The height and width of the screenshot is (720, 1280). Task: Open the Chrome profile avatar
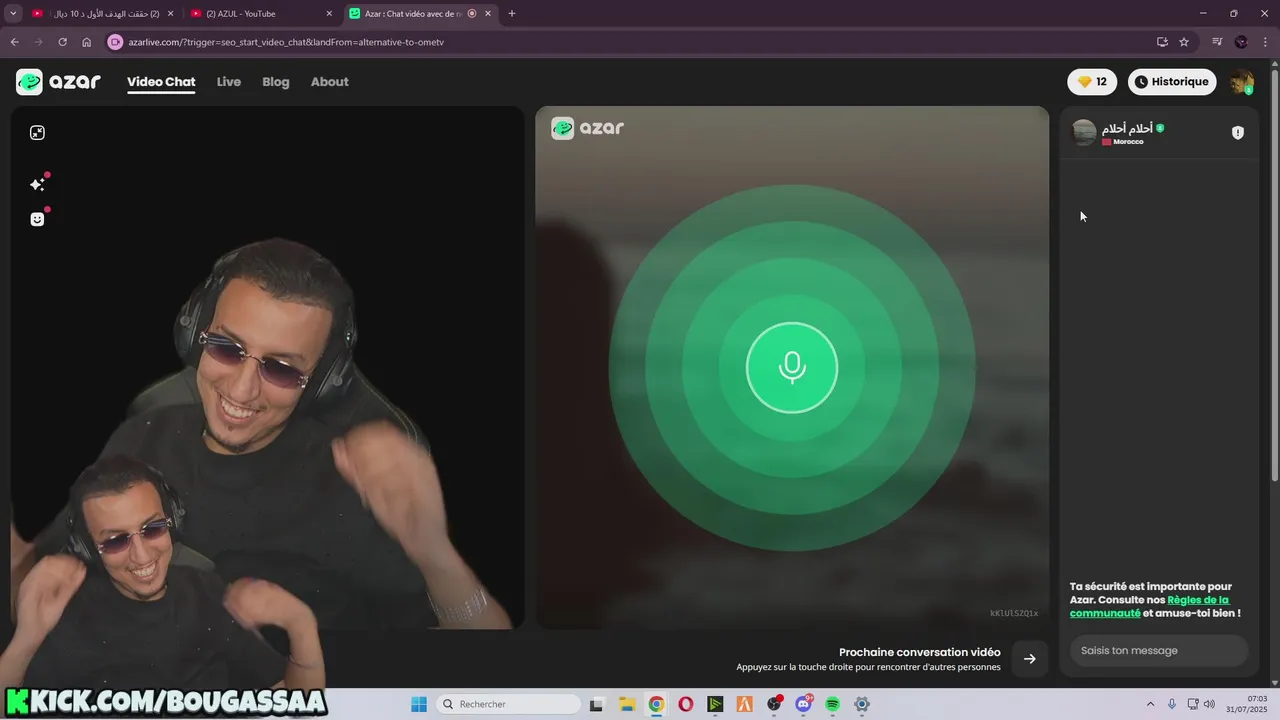[x=1241, y=42]
